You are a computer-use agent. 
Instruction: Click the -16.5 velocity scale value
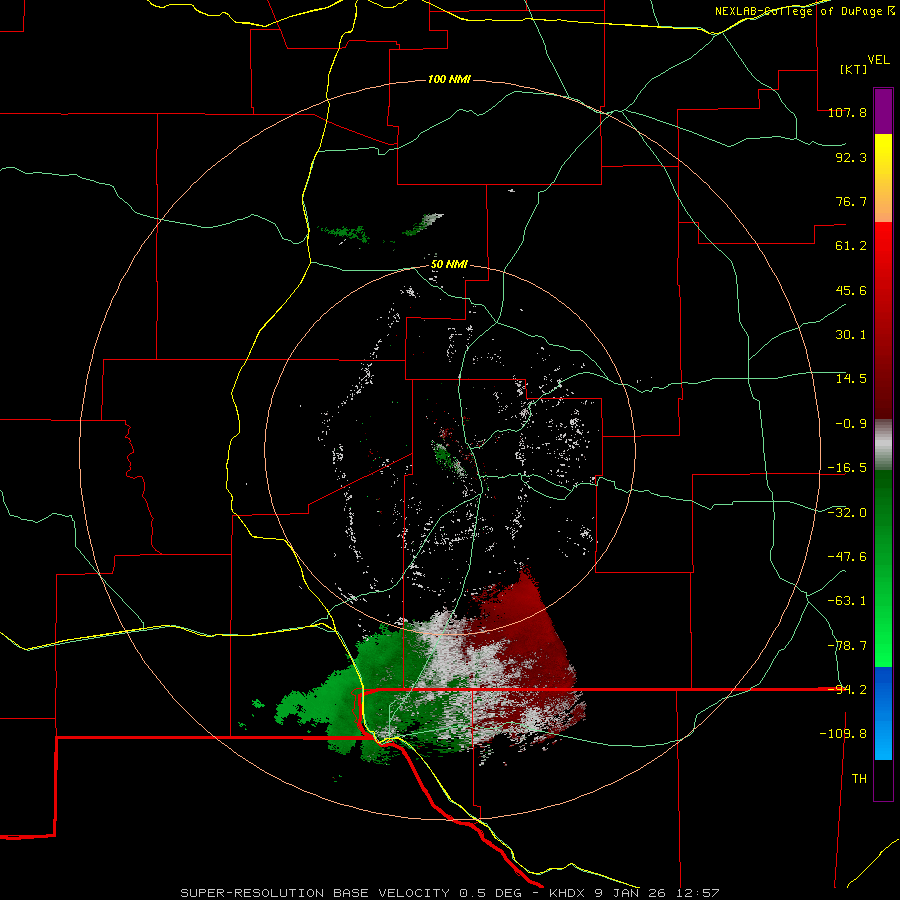(847, 468)
